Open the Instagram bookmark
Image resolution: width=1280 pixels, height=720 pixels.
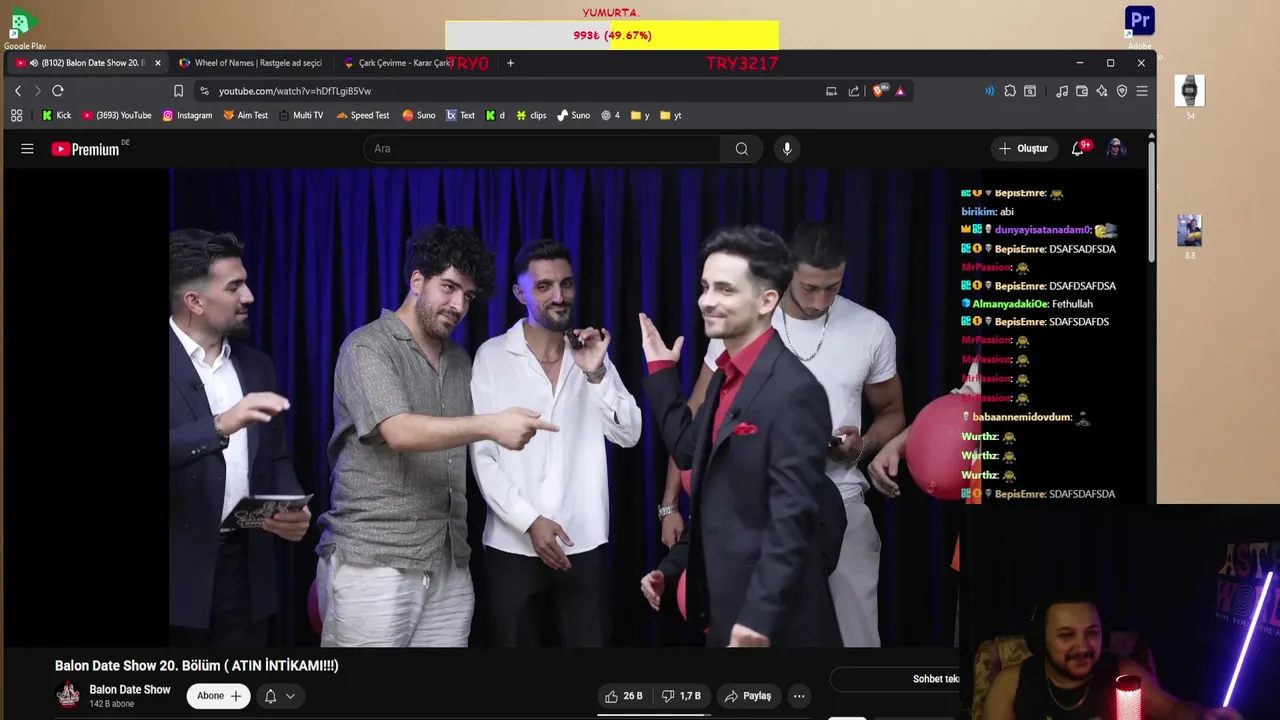[187, 115]
